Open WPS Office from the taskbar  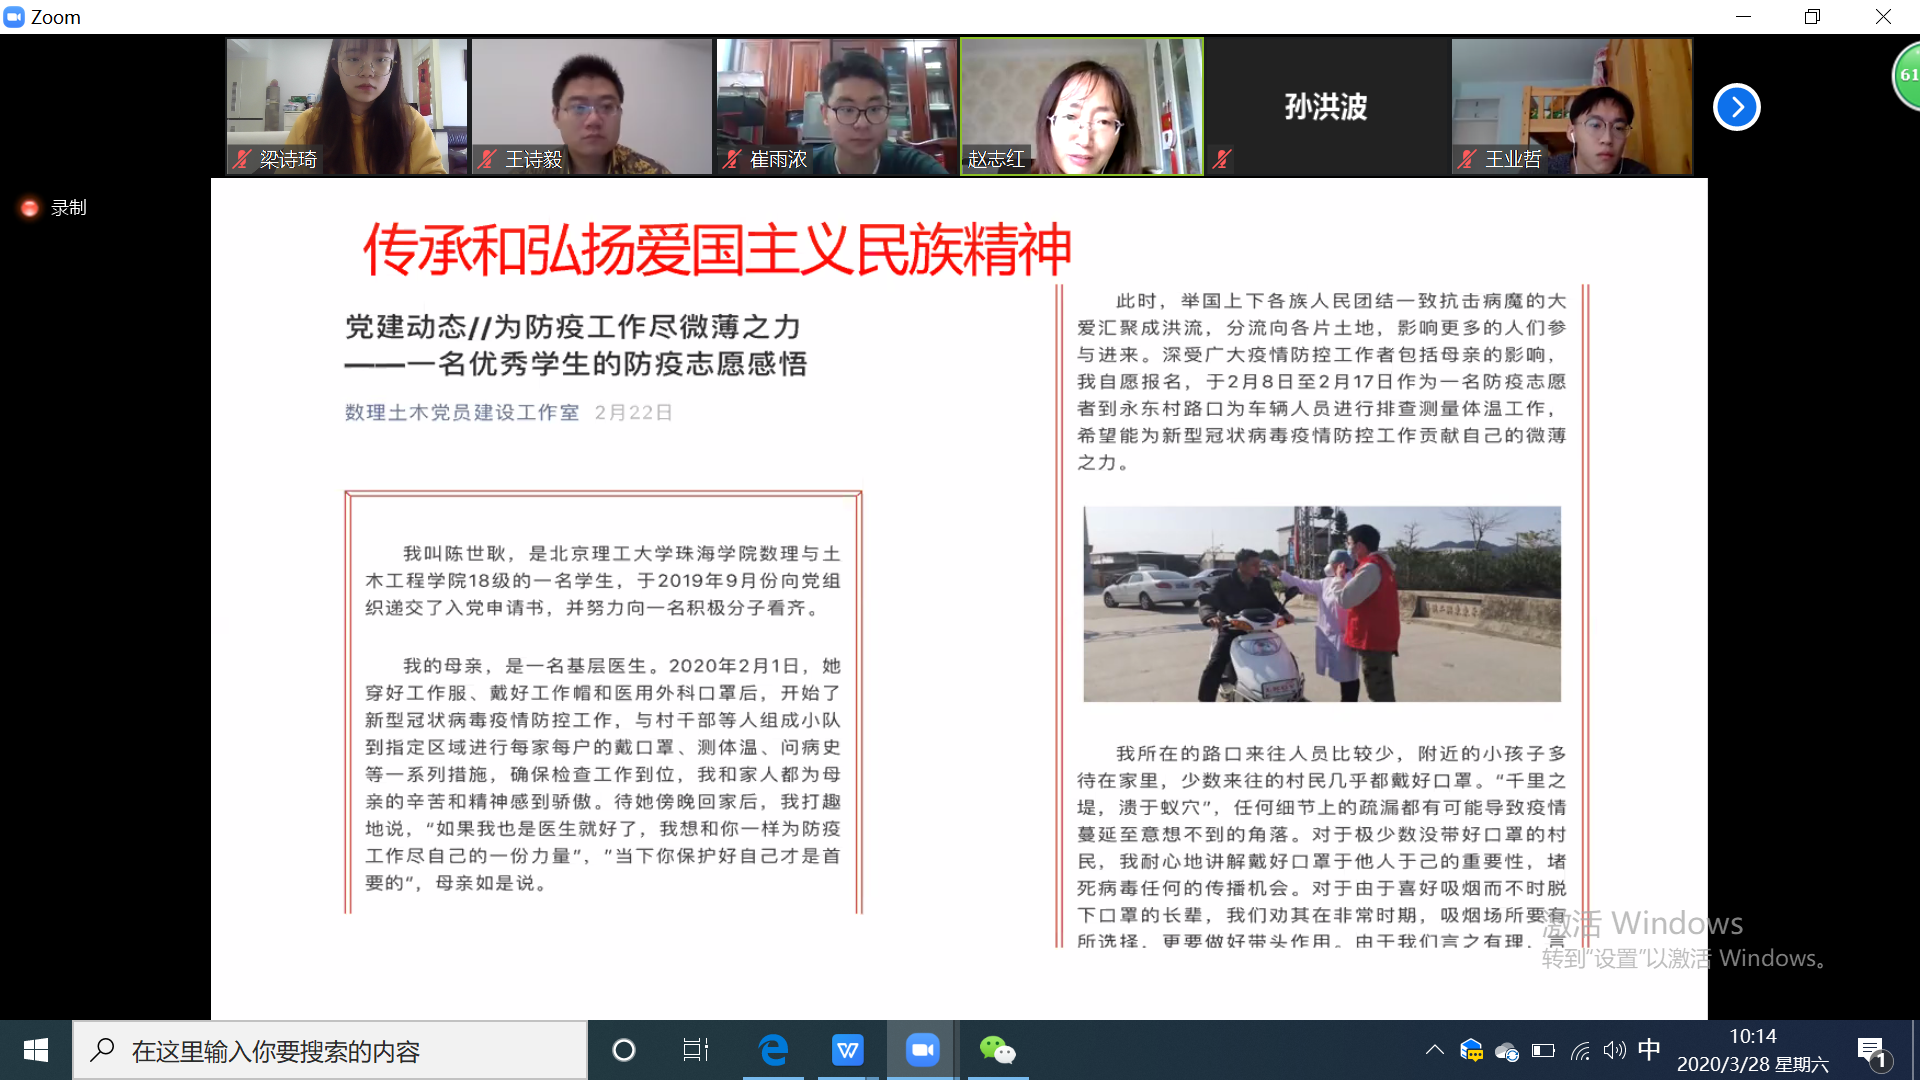point(847,1049)
